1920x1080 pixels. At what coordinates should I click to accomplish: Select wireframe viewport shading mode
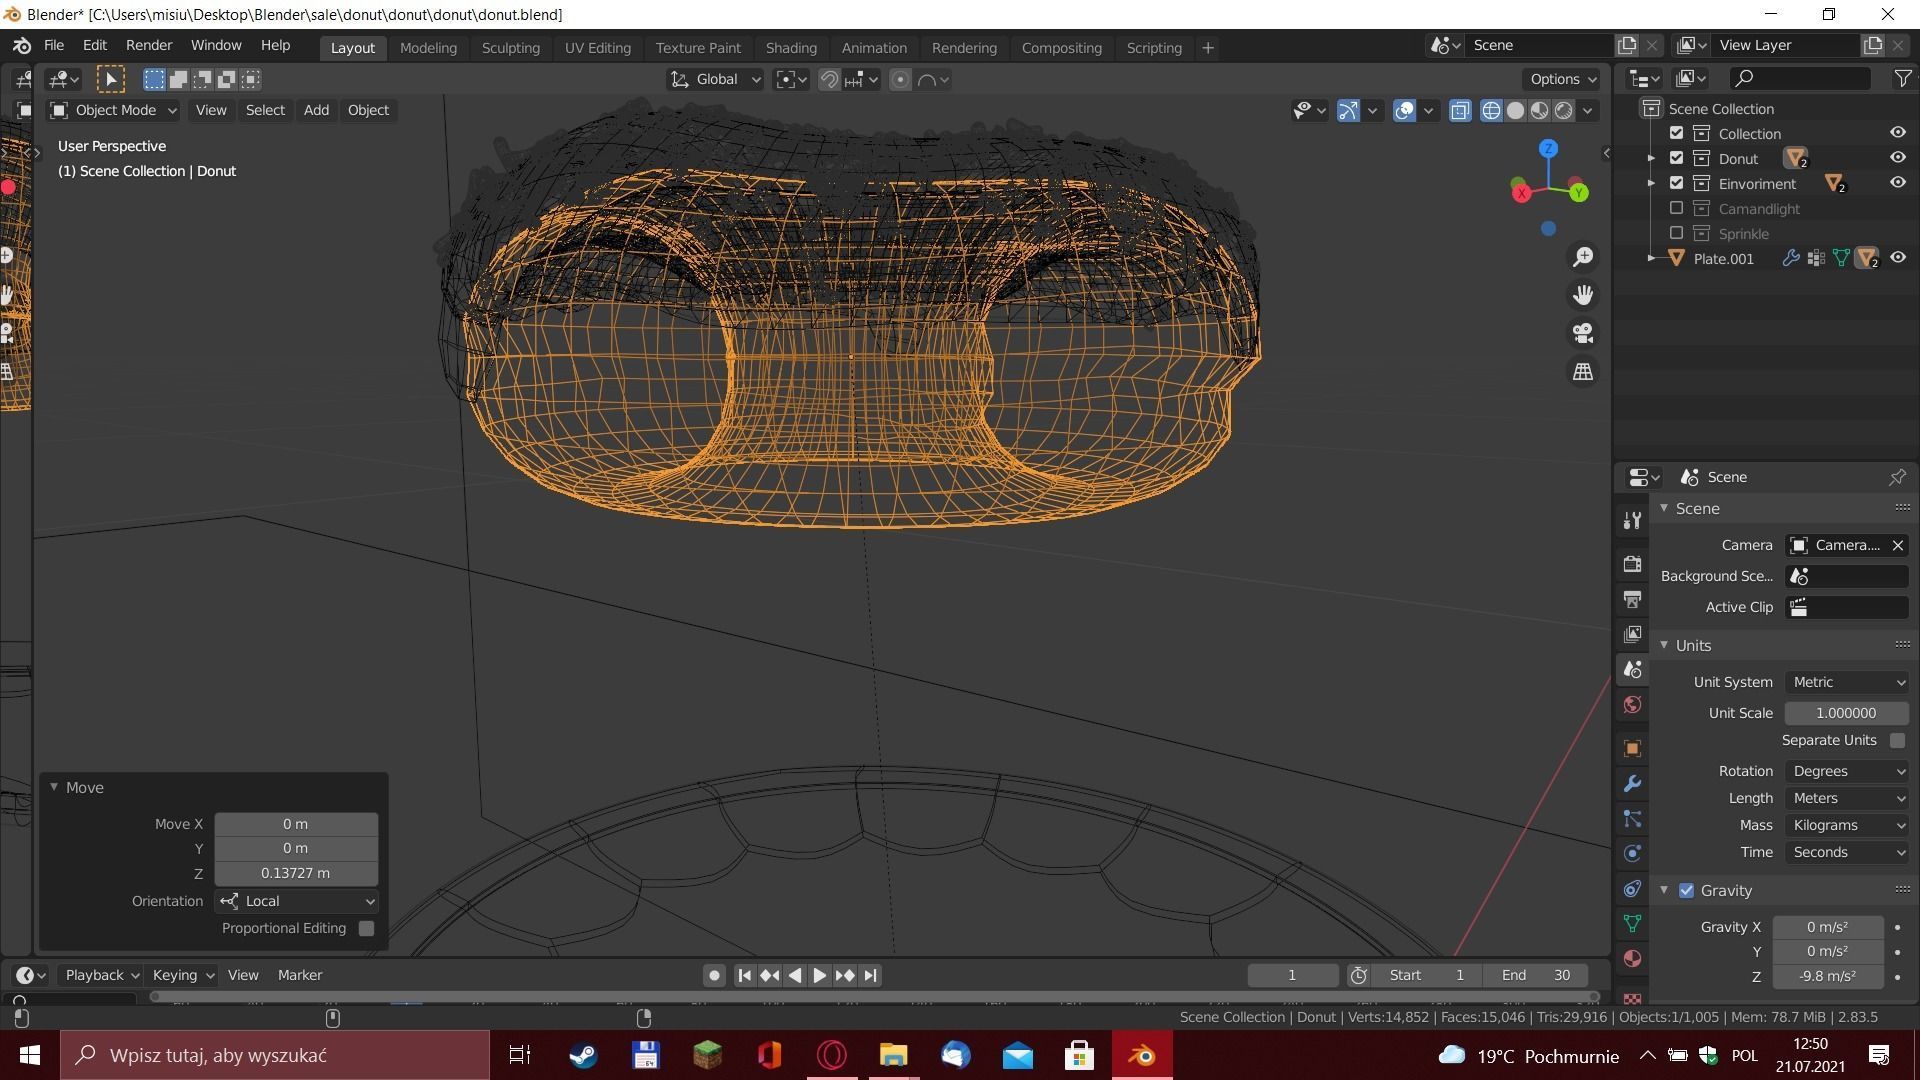click(x=1491, y=111)
